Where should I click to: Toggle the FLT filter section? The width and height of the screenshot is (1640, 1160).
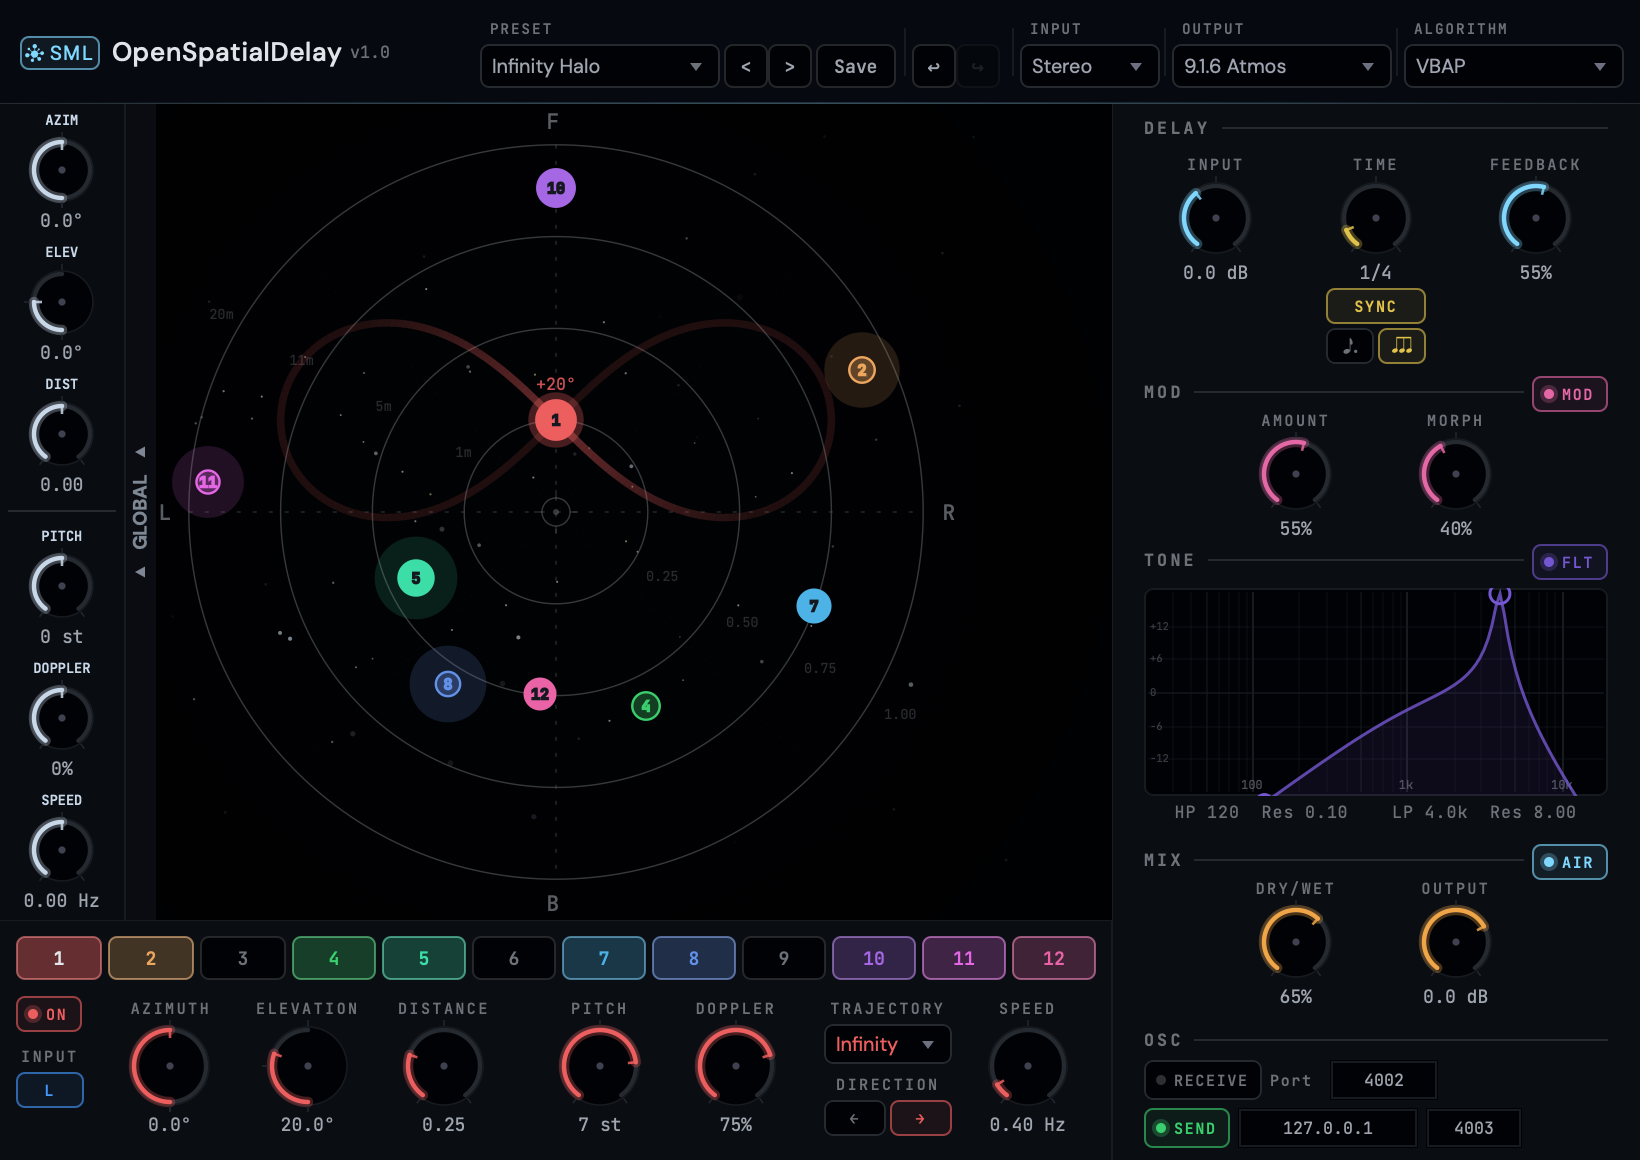1570,562
